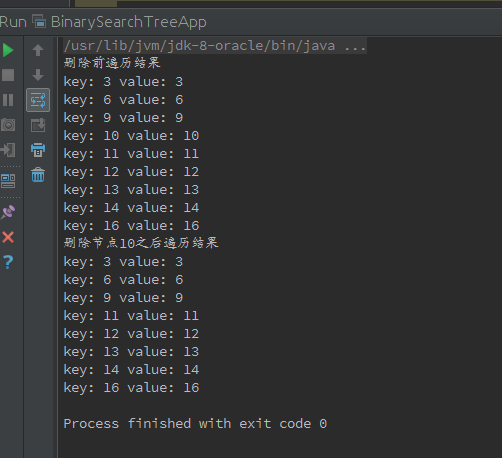Stop the process with the square icon
The height and width of the screenshot is (458, 502).
[8, 75]
